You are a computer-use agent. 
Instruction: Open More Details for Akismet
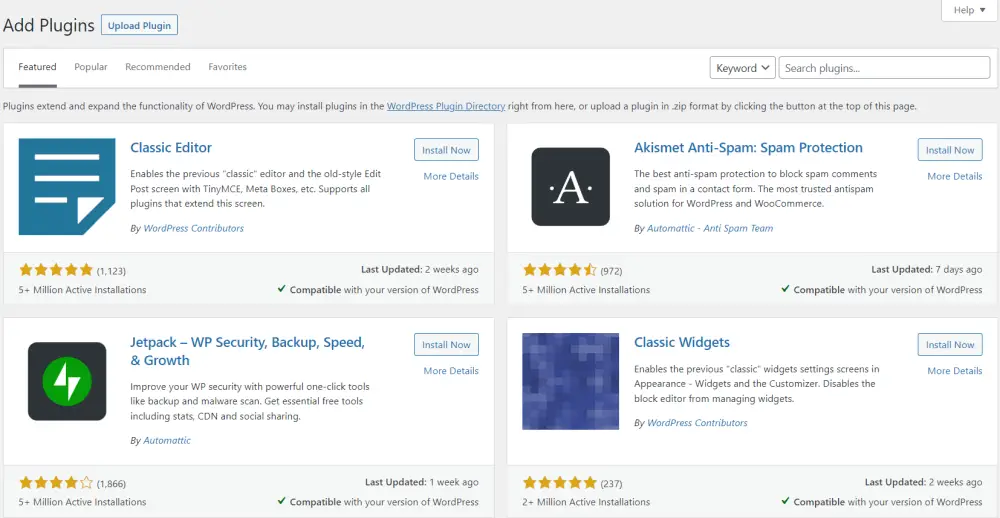955,176
